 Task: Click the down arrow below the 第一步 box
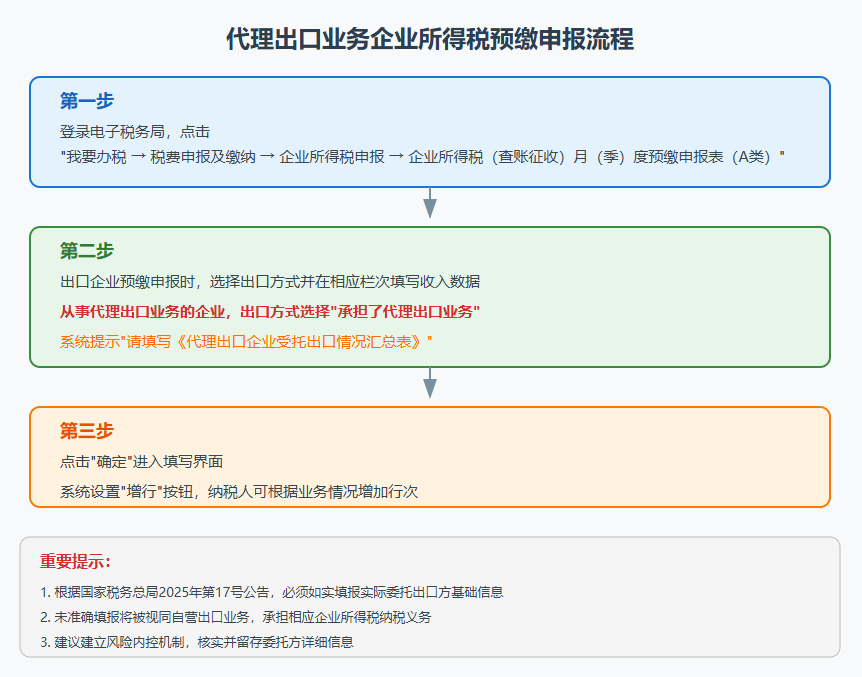[x=430, y=204]
